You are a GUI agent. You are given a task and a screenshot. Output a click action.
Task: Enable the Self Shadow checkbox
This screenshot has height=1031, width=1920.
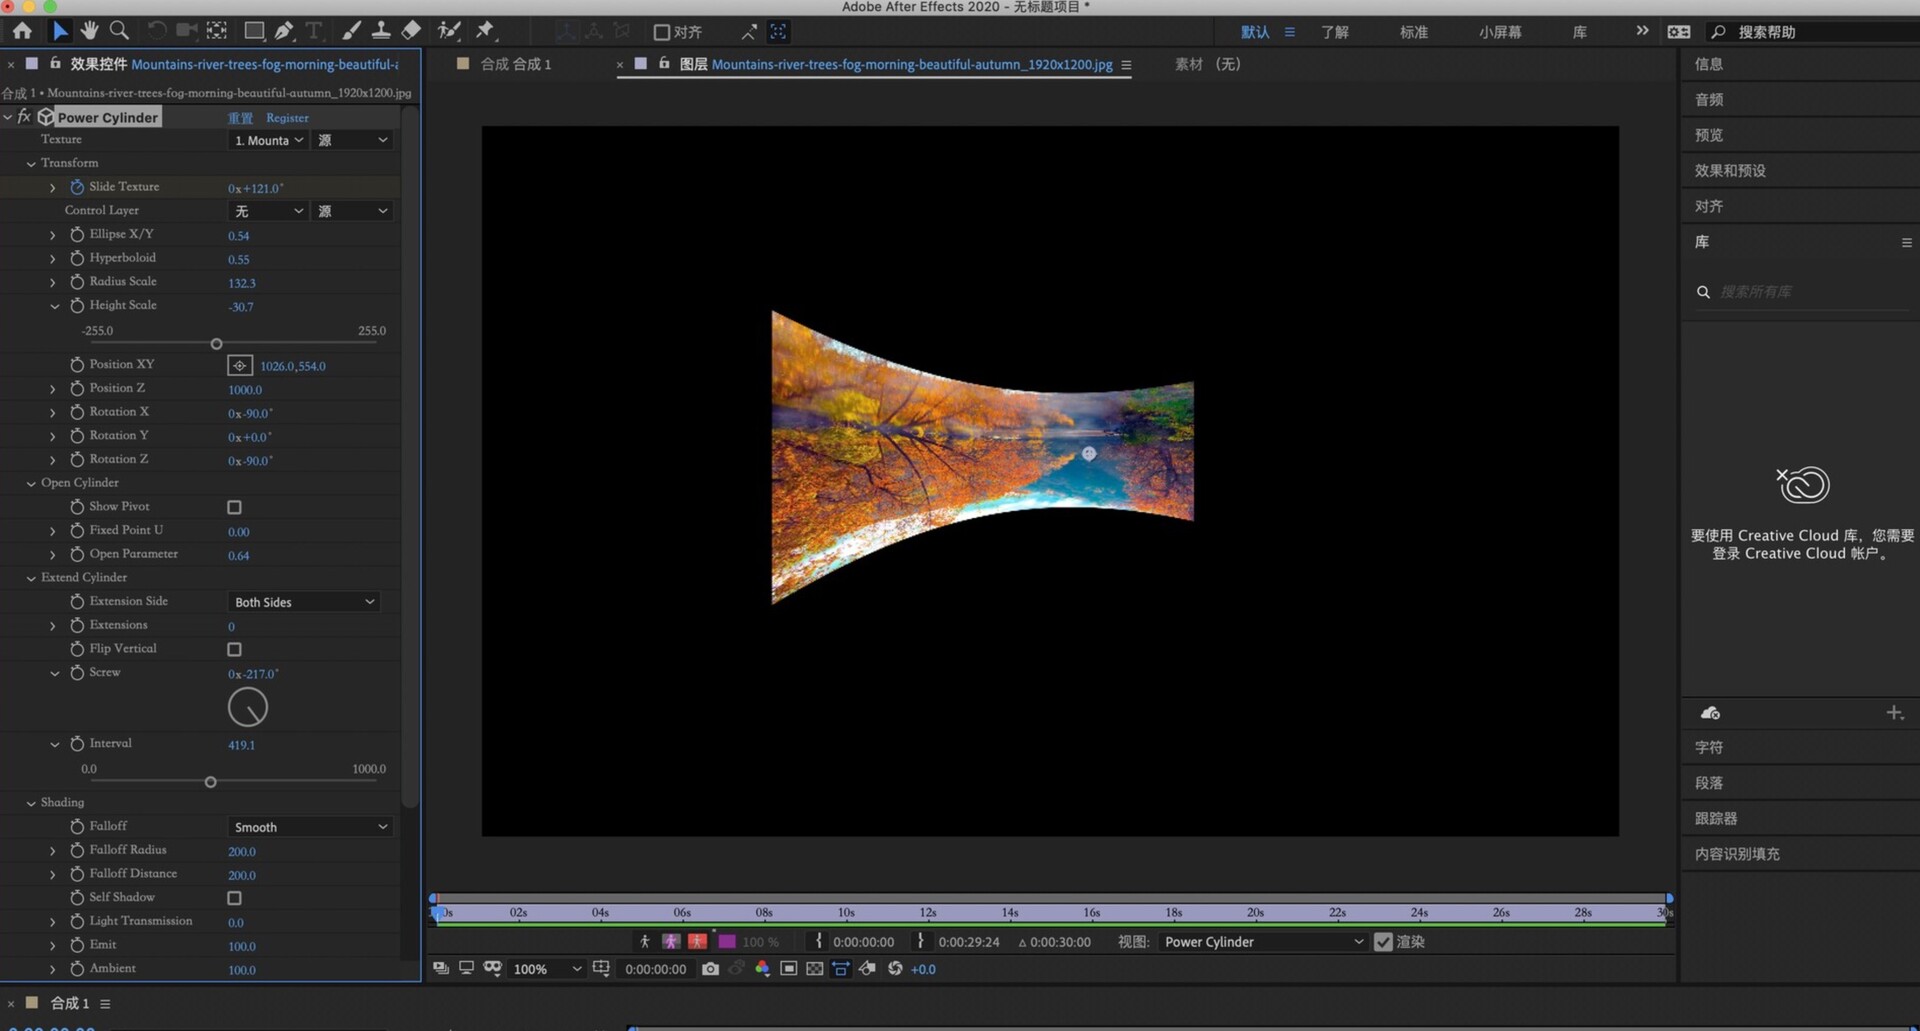click(234, 899)
